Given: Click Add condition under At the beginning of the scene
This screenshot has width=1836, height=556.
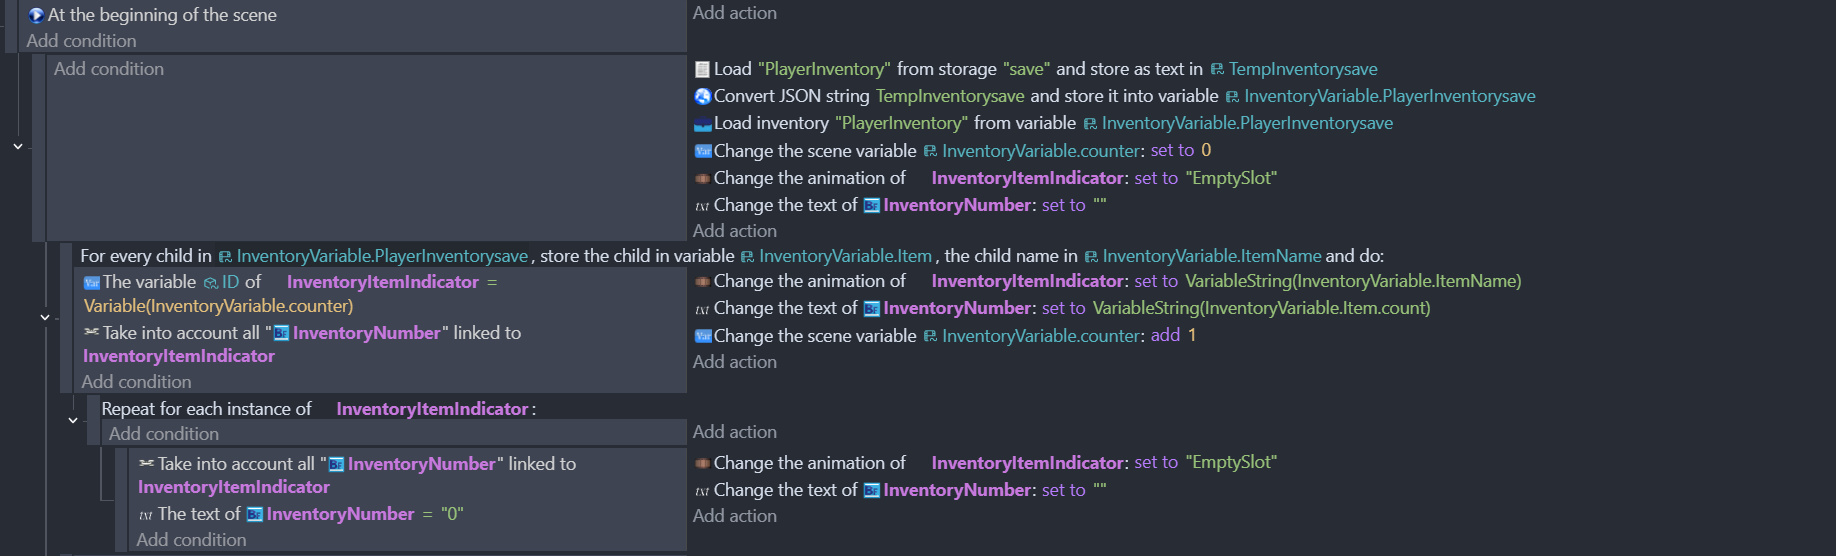Looking at the screenshot, I should pos(81,41).
